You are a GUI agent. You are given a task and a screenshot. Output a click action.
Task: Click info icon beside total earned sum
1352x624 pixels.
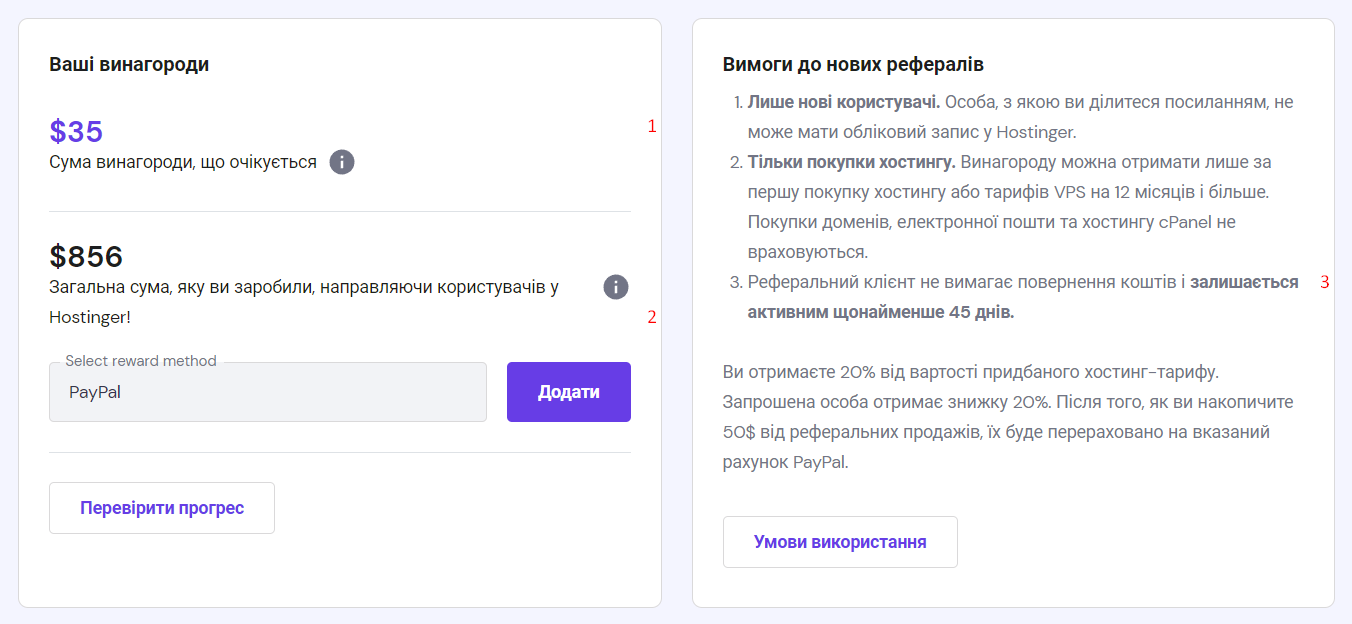pos(616,287)
